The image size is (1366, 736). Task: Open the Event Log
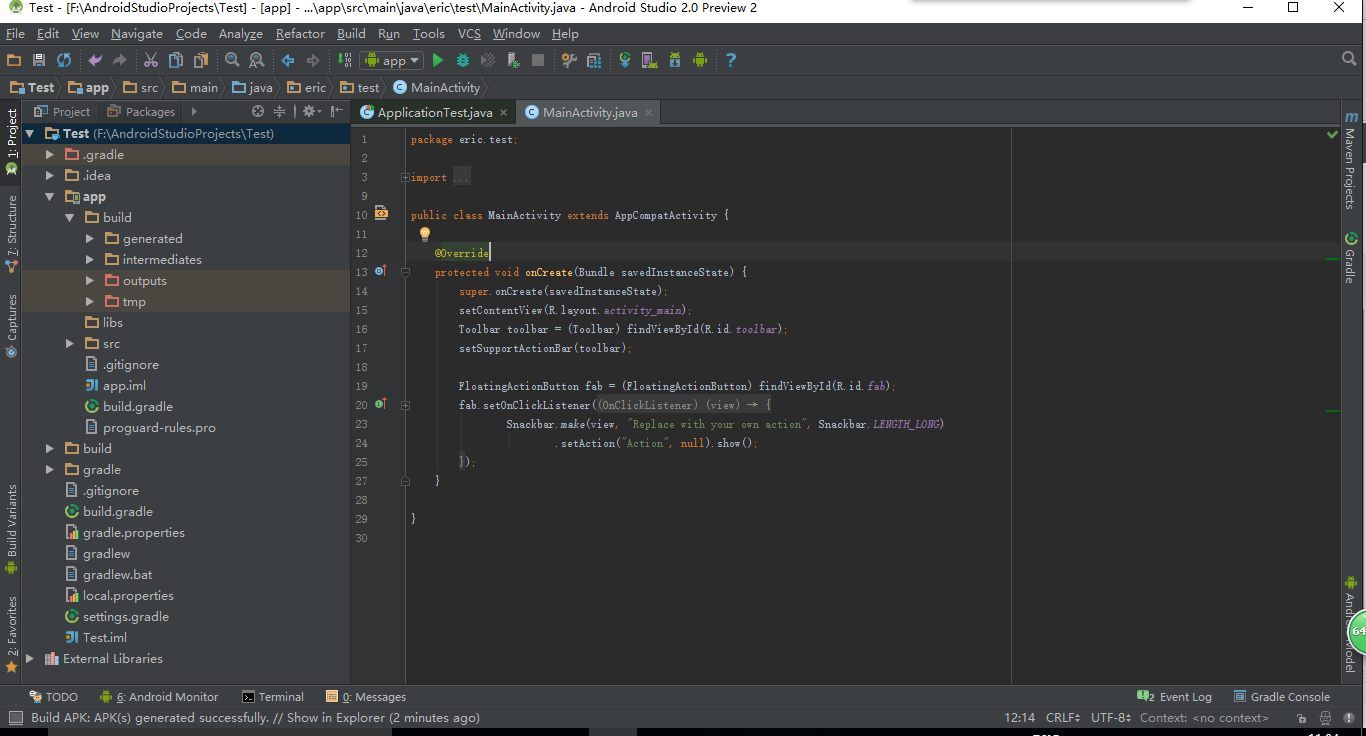click(x=1175, y=697)
